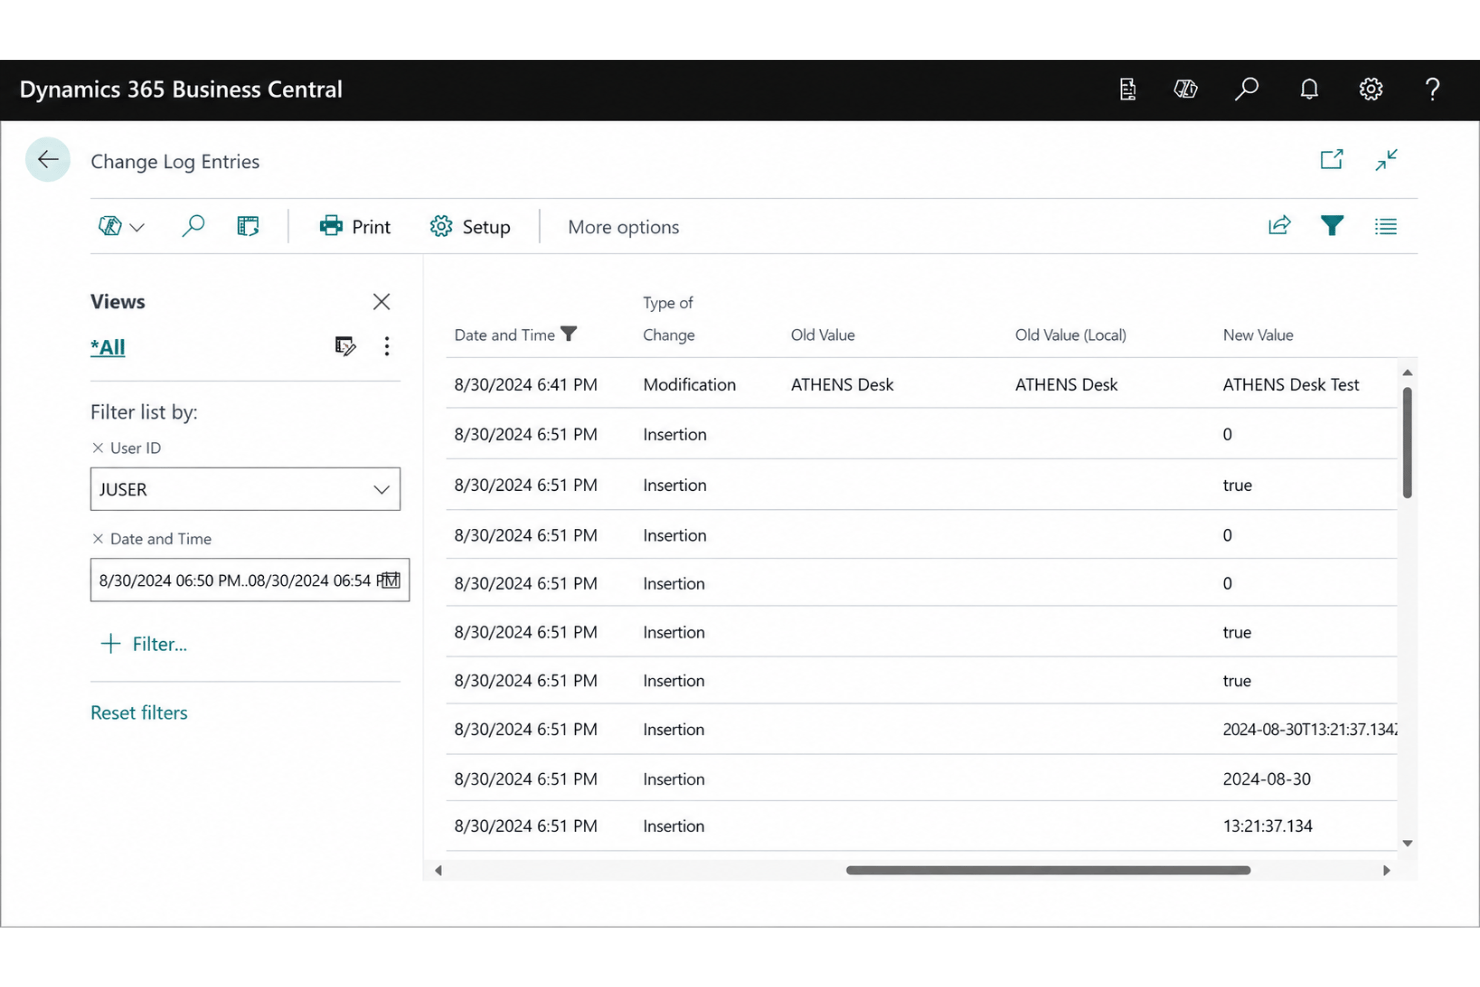Viewport: 1480px width, 987px height.
Task: Select the 8/30/2024 6:41 PM row date cell
Action: [526, 385]
